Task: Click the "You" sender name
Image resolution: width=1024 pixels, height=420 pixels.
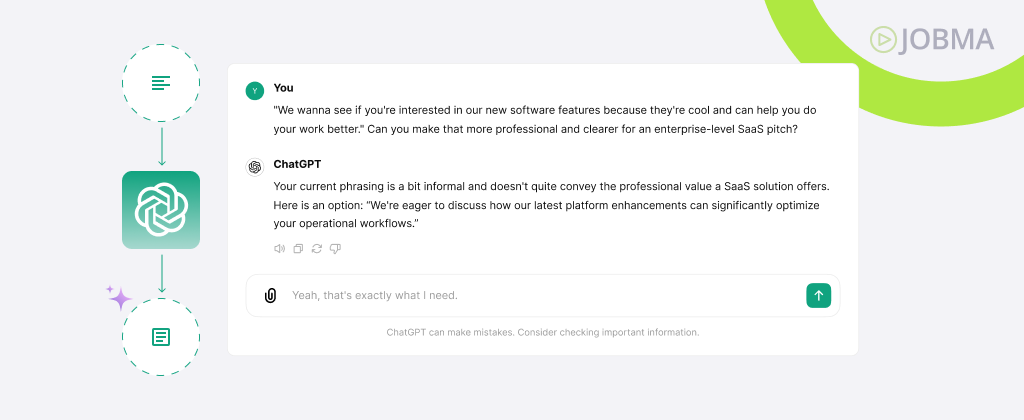Action: tap(283, 88)
